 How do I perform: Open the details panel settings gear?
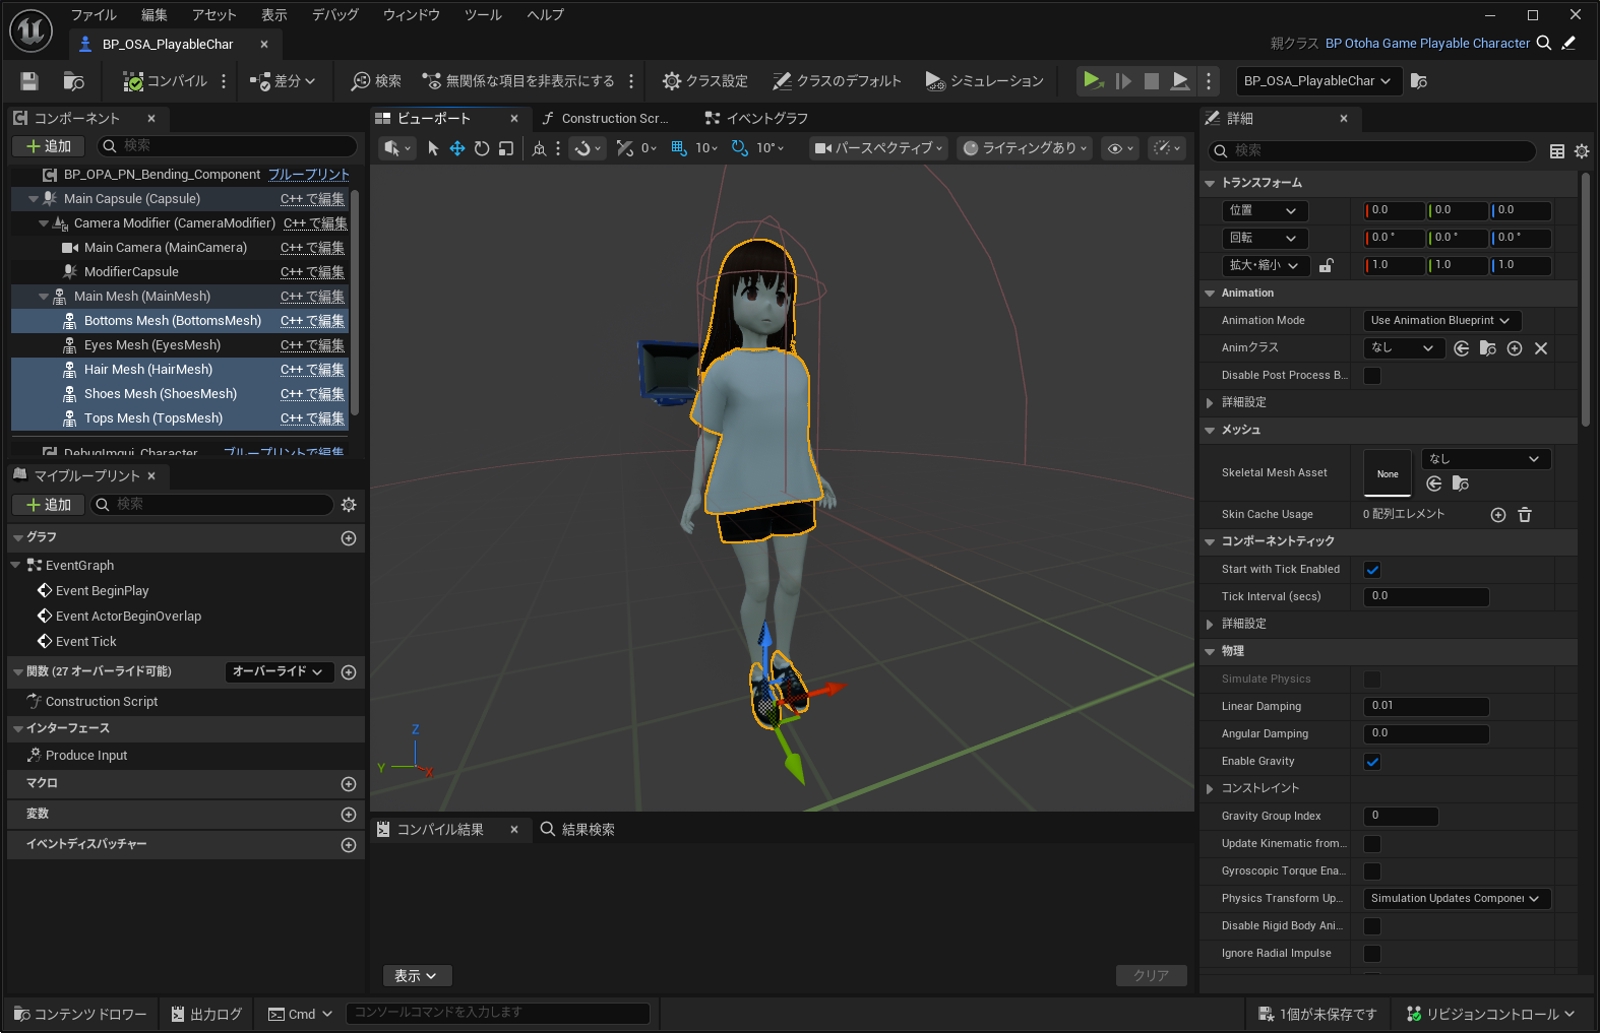point(1581,151)
